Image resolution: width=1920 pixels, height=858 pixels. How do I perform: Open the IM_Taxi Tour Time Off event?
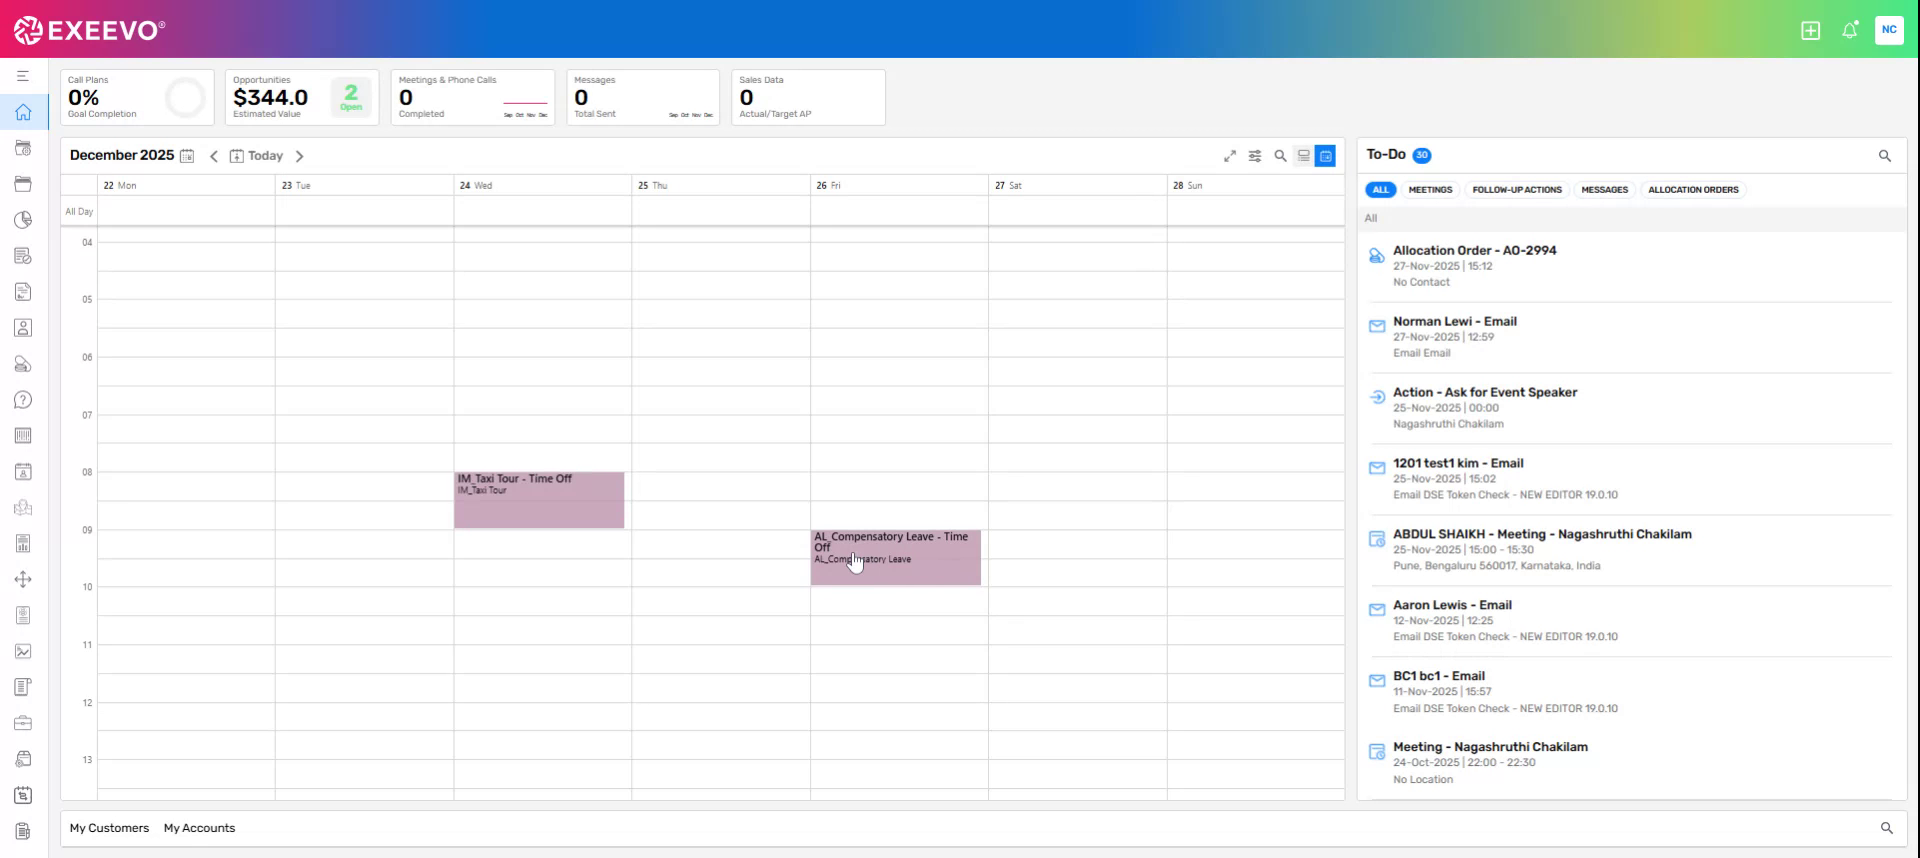click(539, 500)
